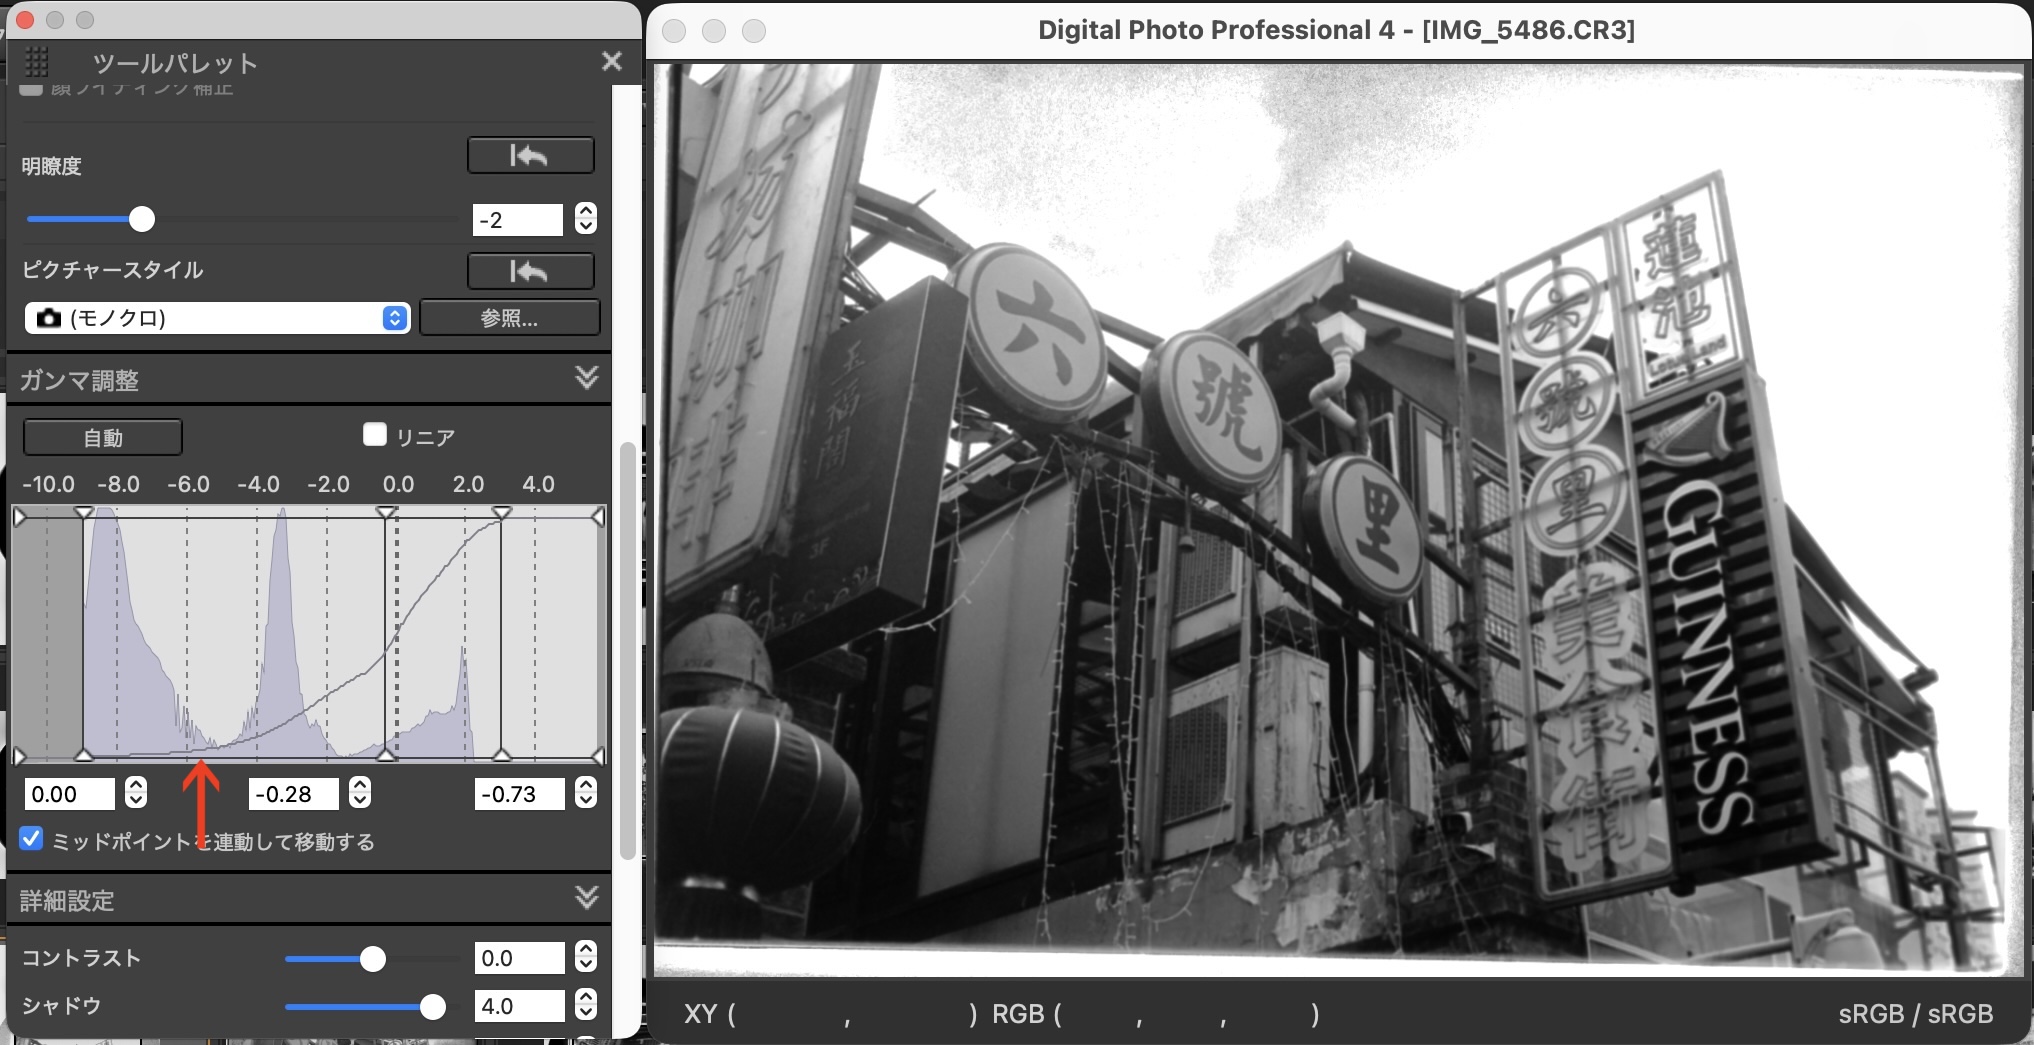Reset the ピクチャースタイル picture style

pos(530,271)
